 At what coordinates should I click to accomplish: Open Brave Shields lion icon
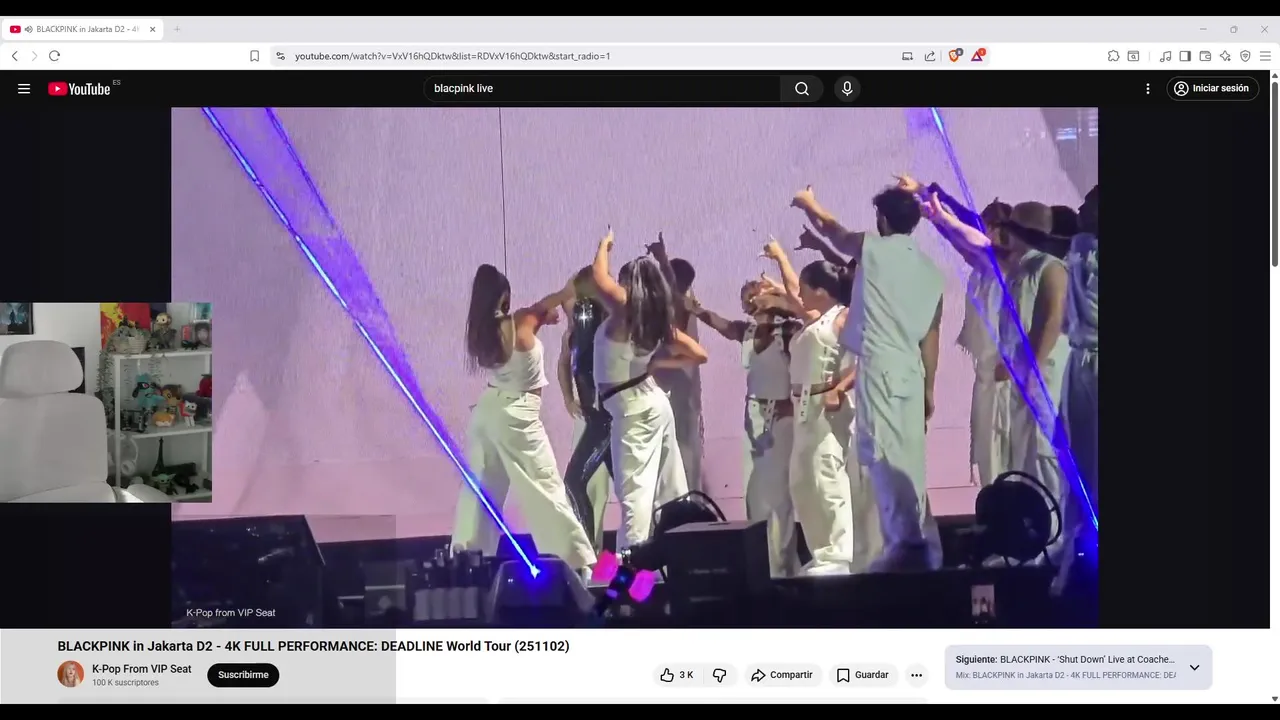[x=954, y=56]
